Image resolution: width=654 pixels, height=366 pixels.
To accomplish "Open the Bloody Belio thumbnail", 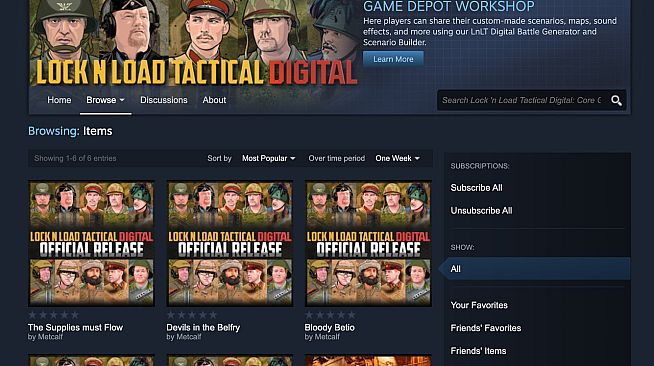I will 368,243.
